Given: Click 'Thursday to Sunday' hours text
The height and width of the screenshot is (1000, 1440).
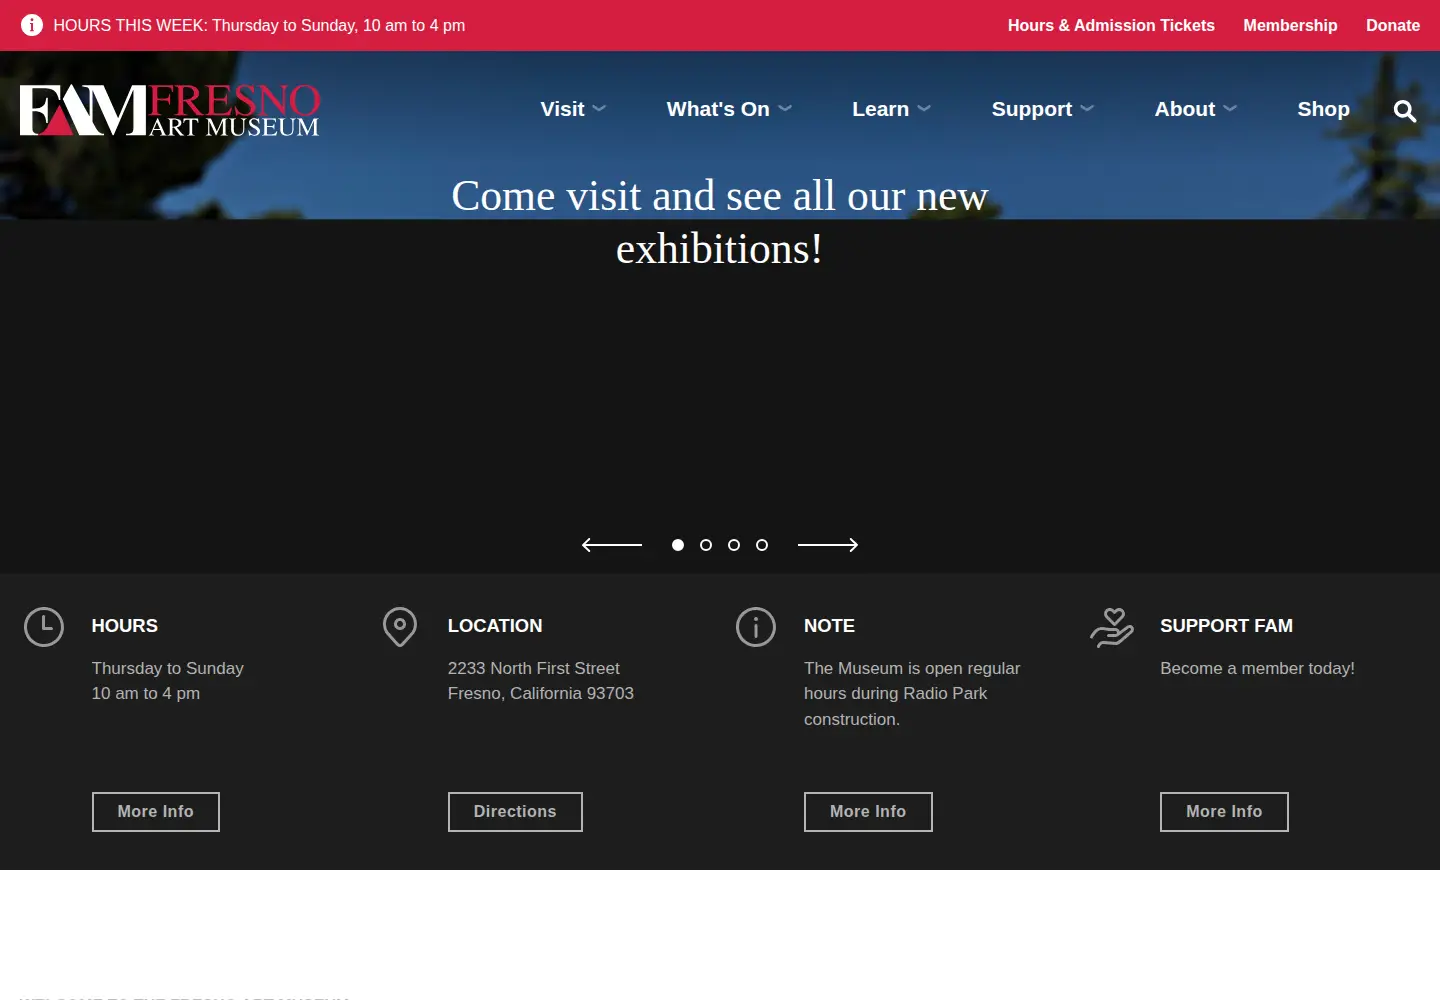Looking at the screenshot, I should 168,668.
